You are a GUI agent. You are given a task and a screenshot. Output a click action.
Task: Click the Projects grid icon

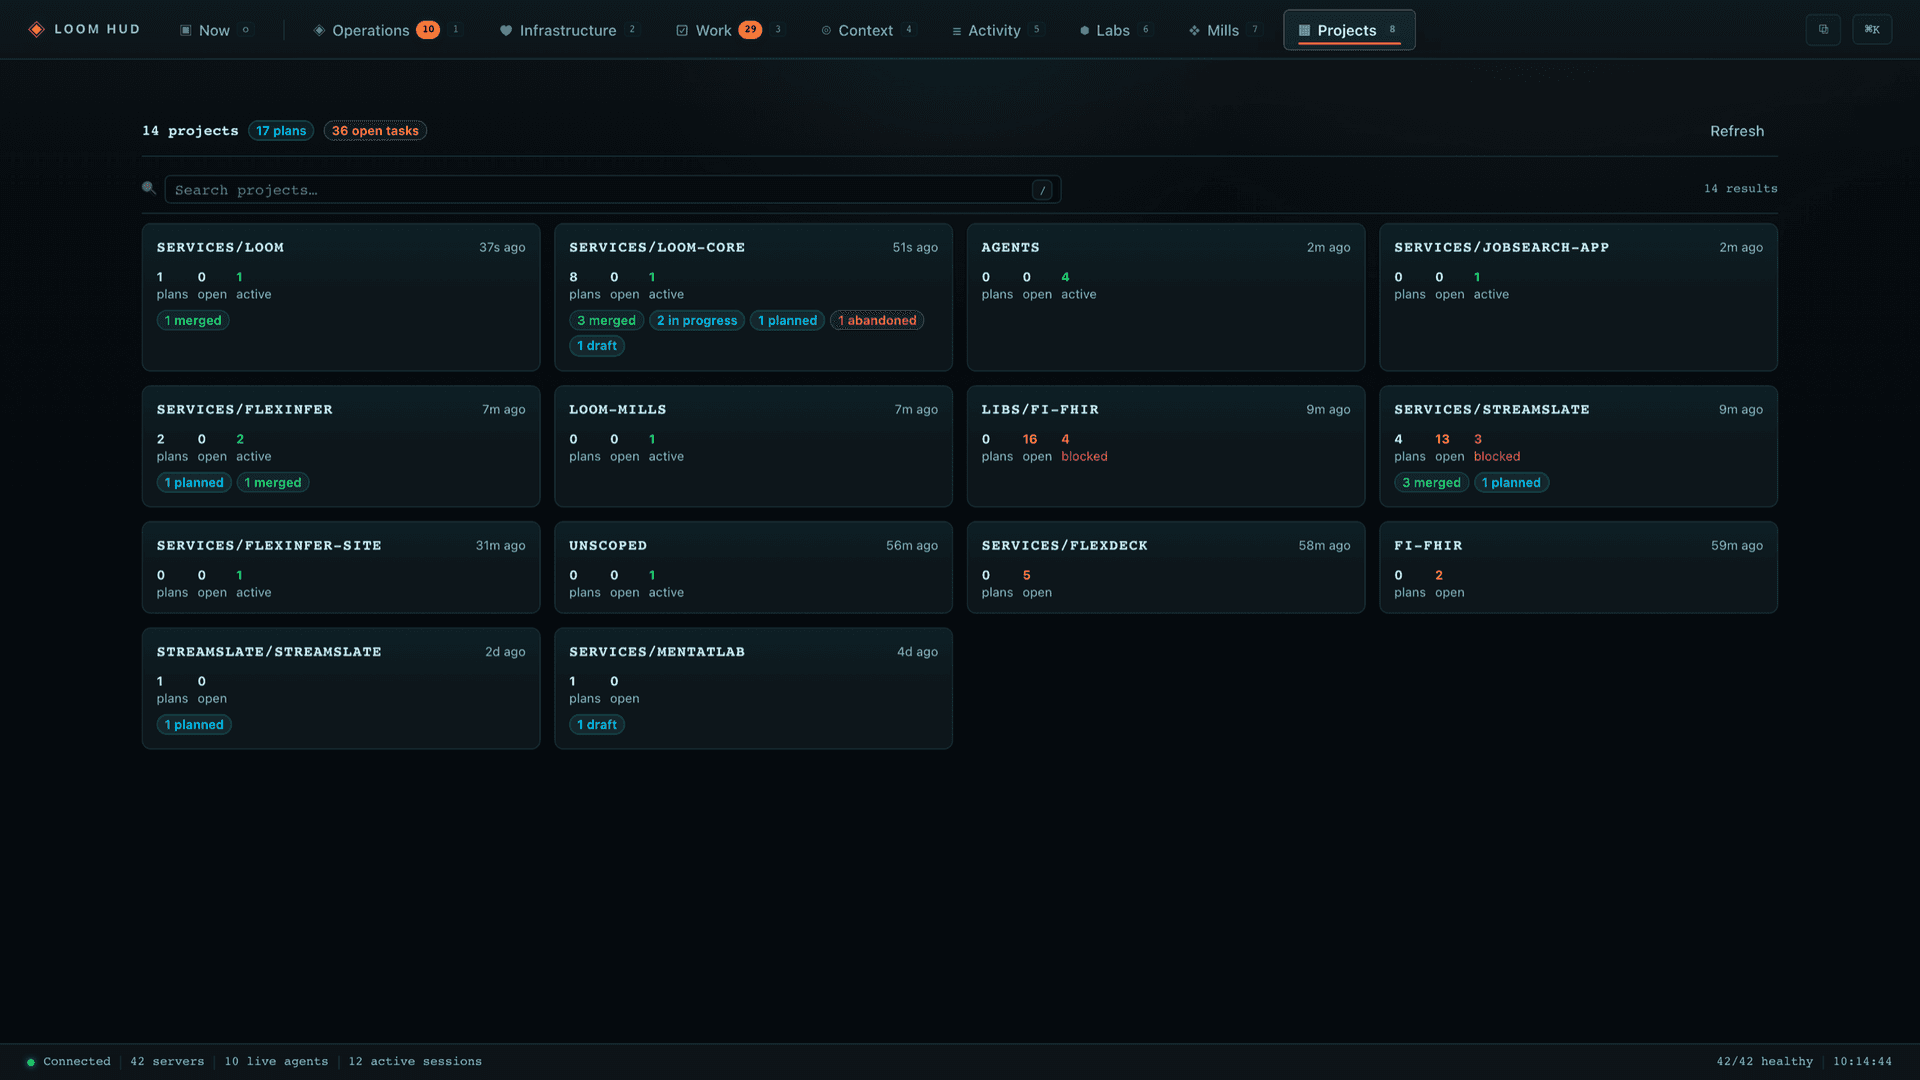click(1304, 30)
